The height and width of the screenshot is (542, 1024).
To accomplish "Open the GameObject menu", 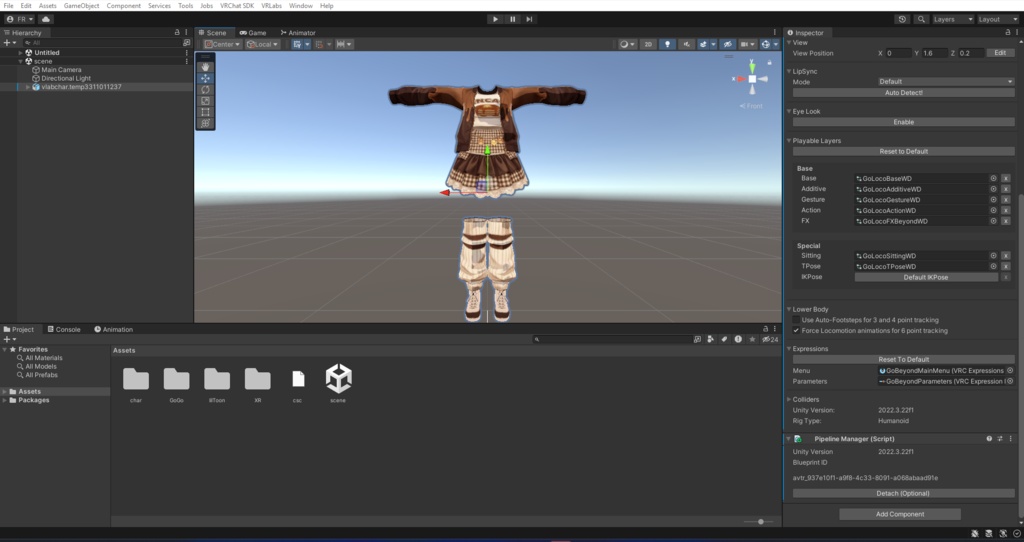I will 81,5.
